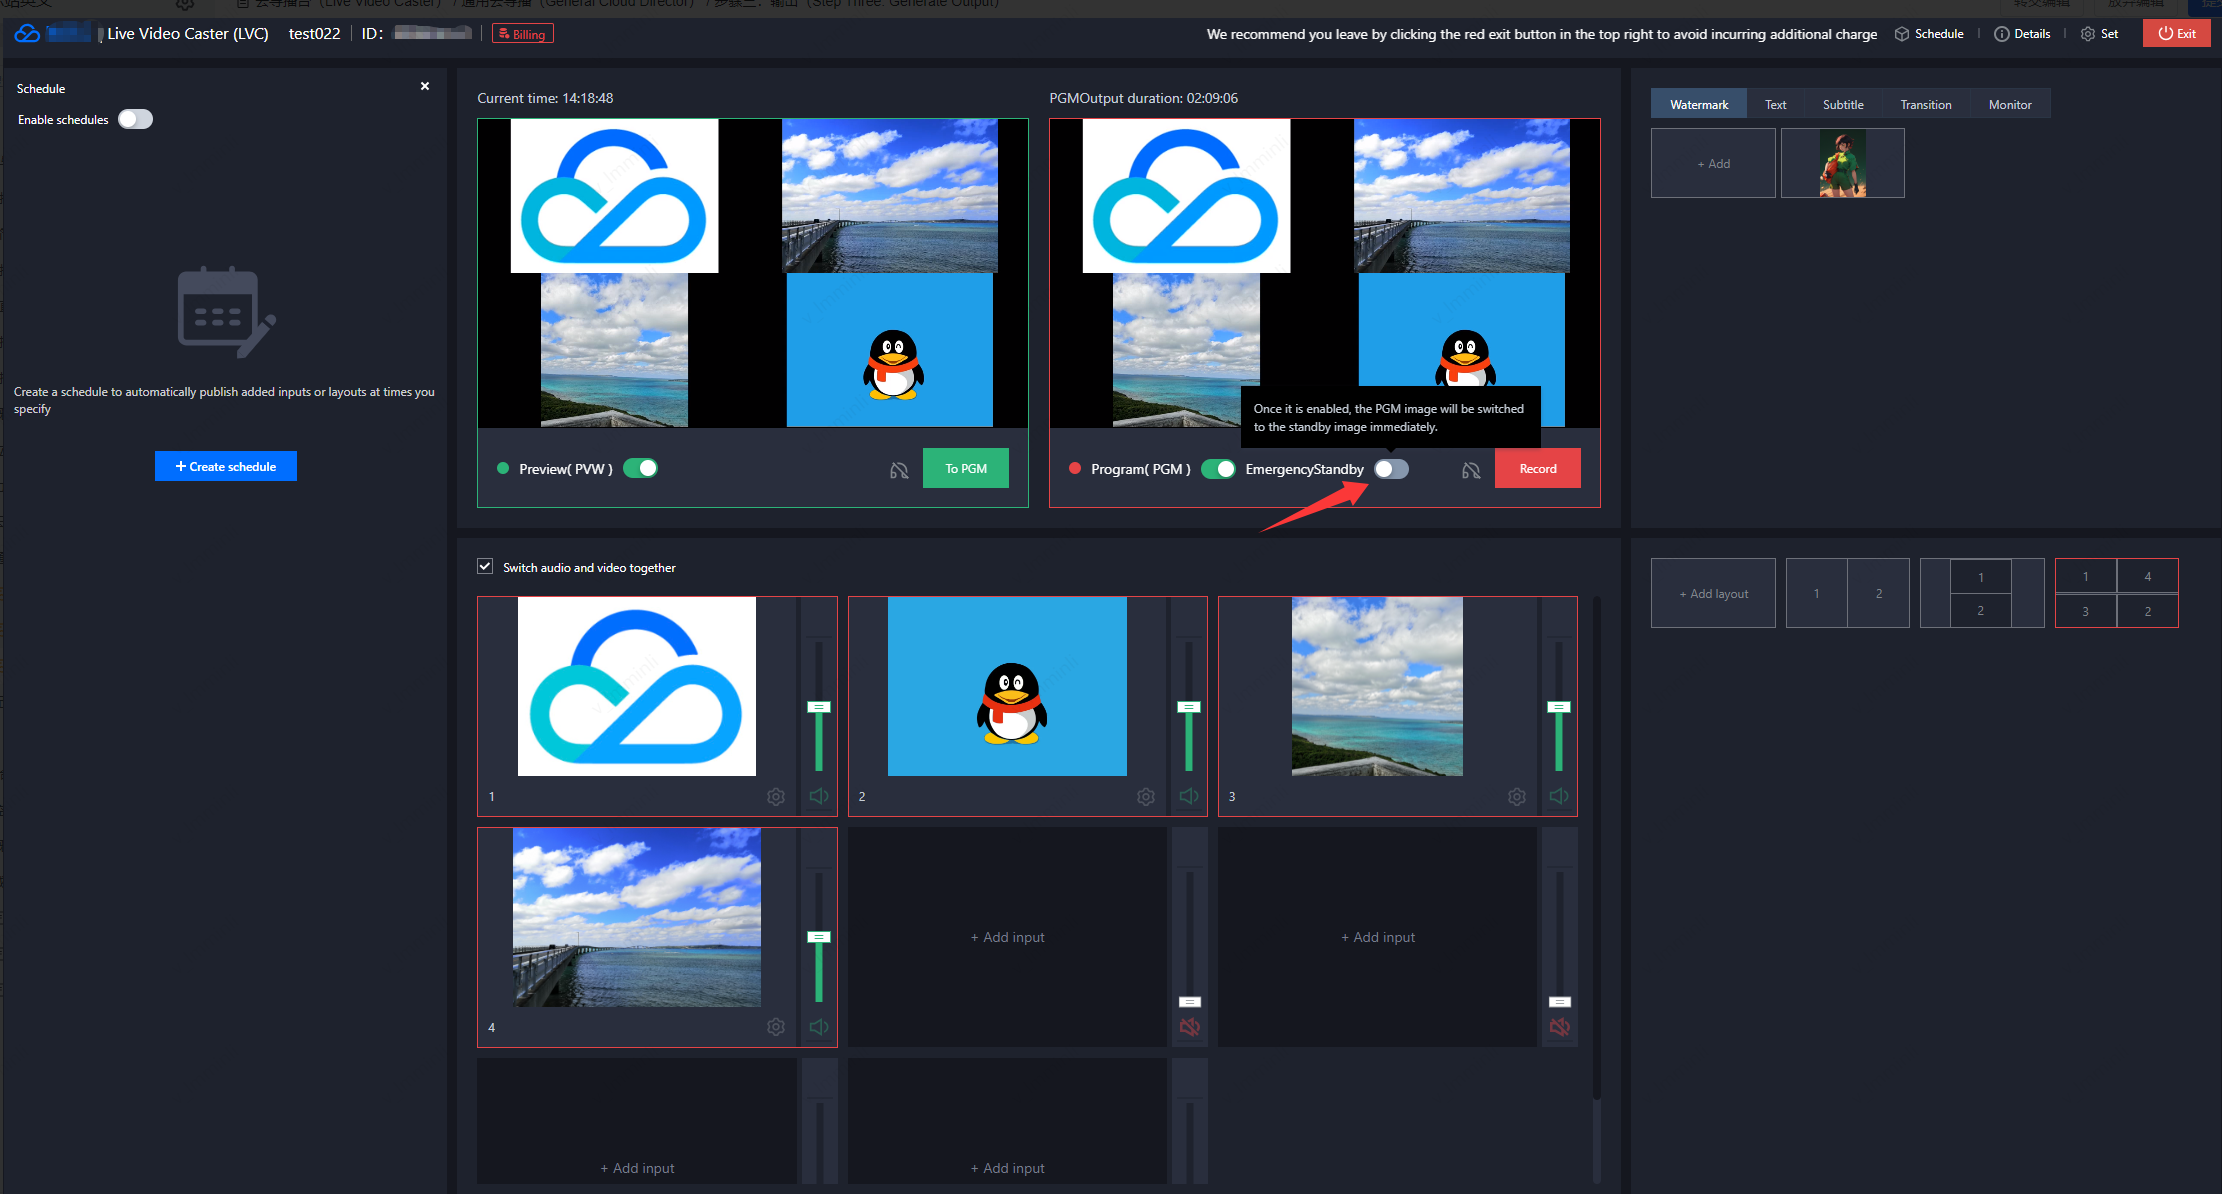Toggle the Preview PVW switch off

coord(640,468)
